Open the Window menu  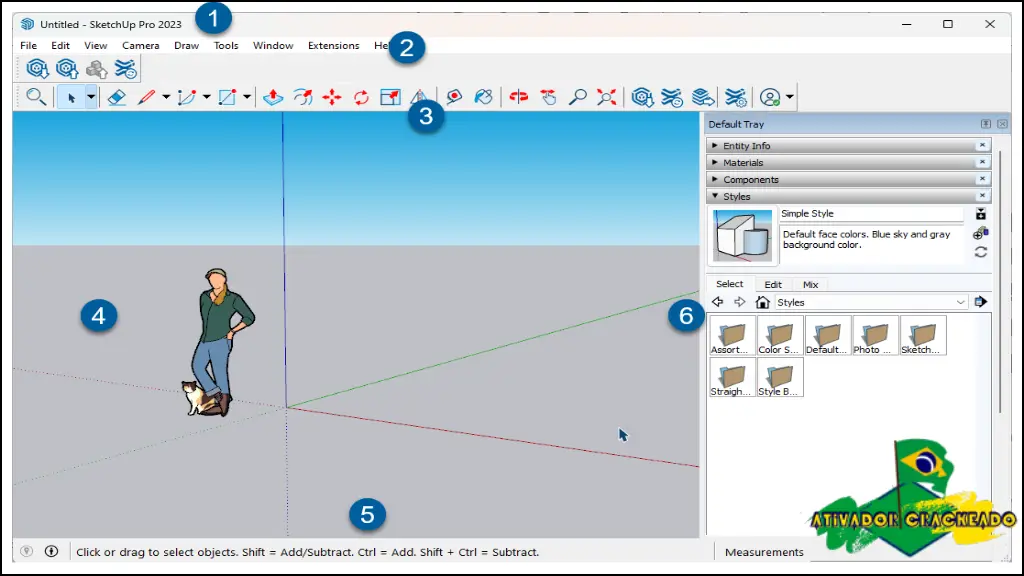(x=273, y=46)
